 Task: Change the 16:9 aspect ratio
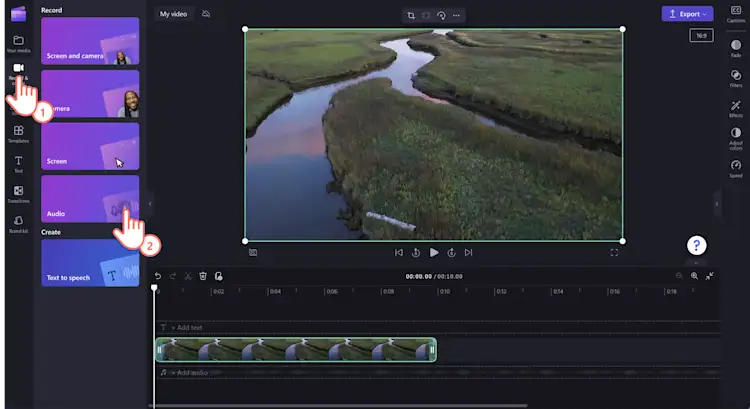coord(701,35)
